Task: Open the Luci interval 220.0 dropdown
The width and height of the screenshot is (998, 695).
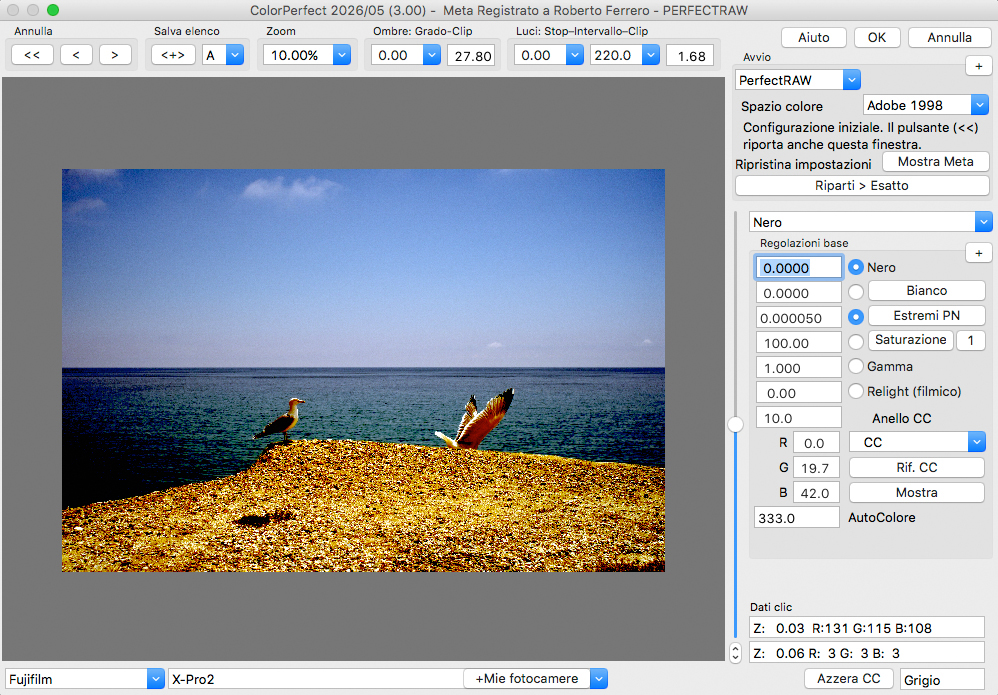Action: [x=650, y=55]
